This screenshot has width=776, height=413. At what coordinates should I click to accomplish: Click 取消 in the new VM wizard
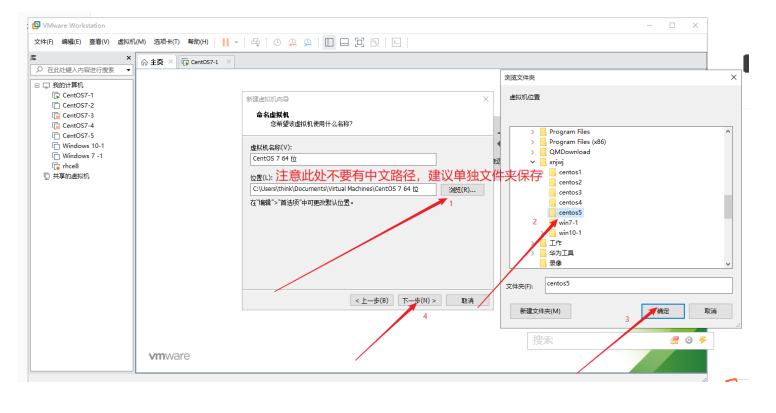pyautogui.click(x=468, y=300)
